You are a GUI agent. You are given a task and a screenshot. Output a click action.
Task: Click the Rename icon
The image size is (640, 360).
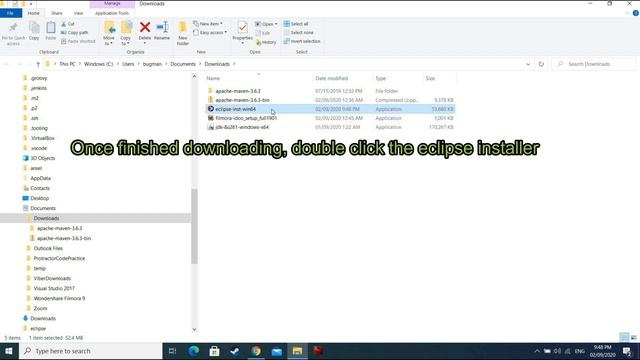[162, 27]
